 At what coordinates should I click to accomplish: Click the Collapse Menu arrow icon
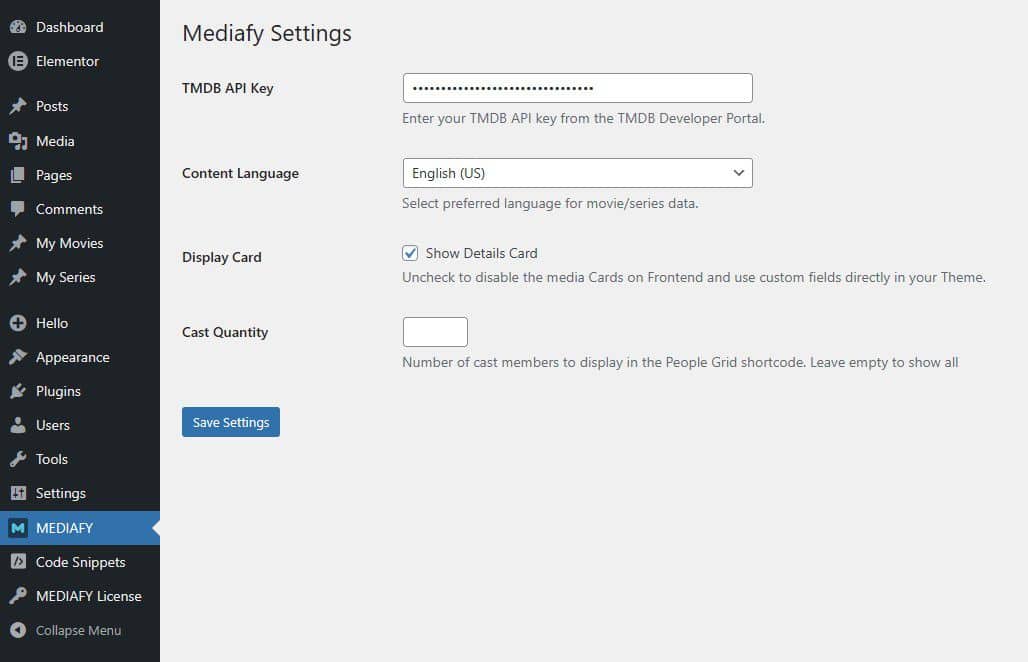(x=18, y=630)
